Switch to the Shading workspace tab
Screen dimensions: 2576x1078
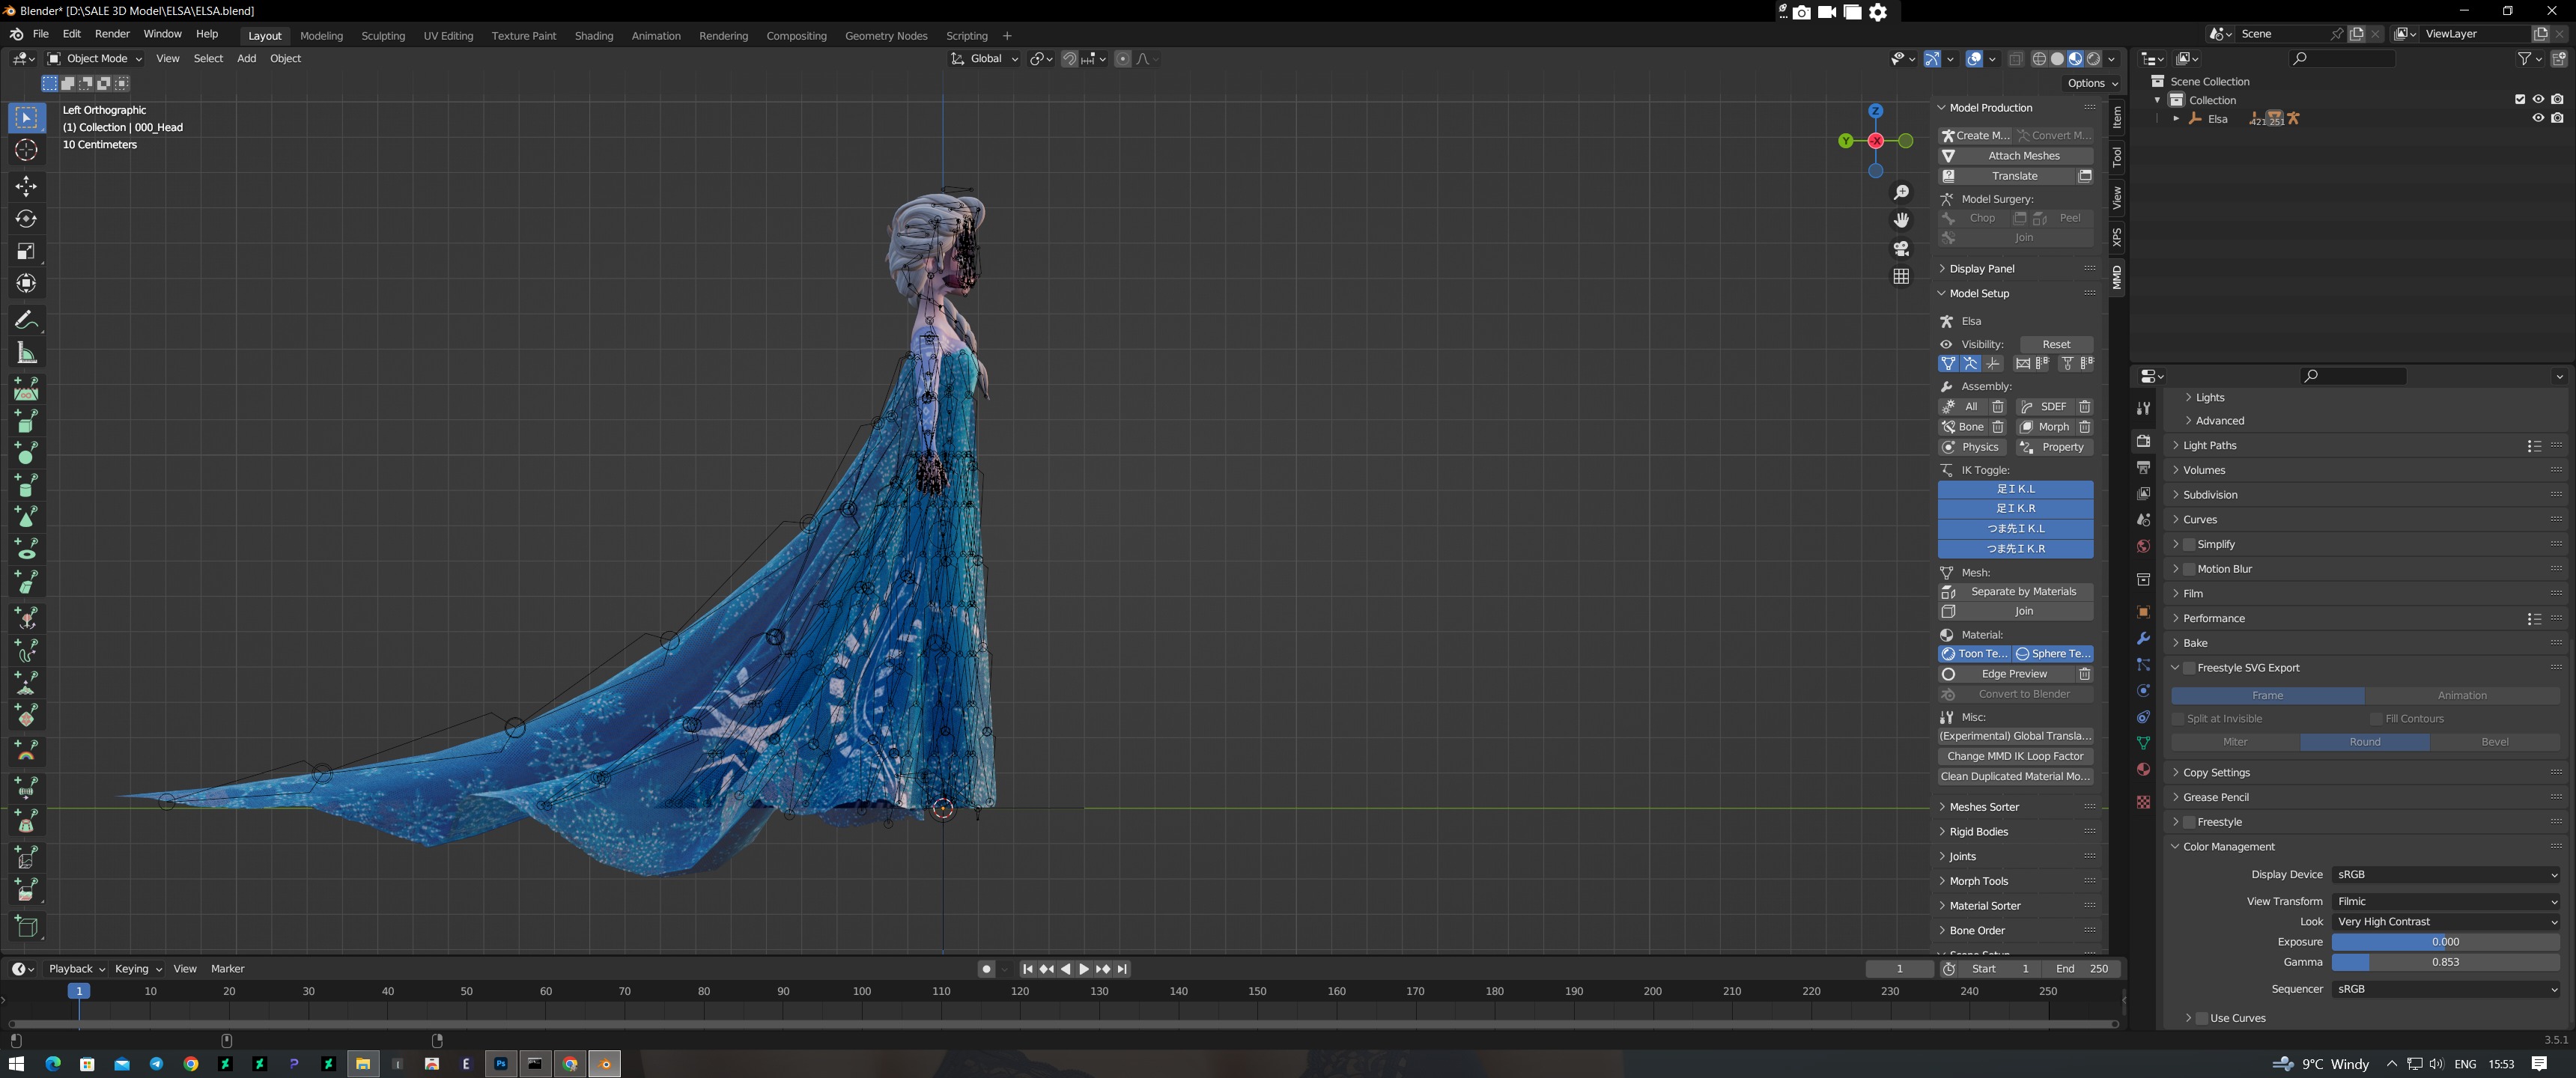pos(594,36)
